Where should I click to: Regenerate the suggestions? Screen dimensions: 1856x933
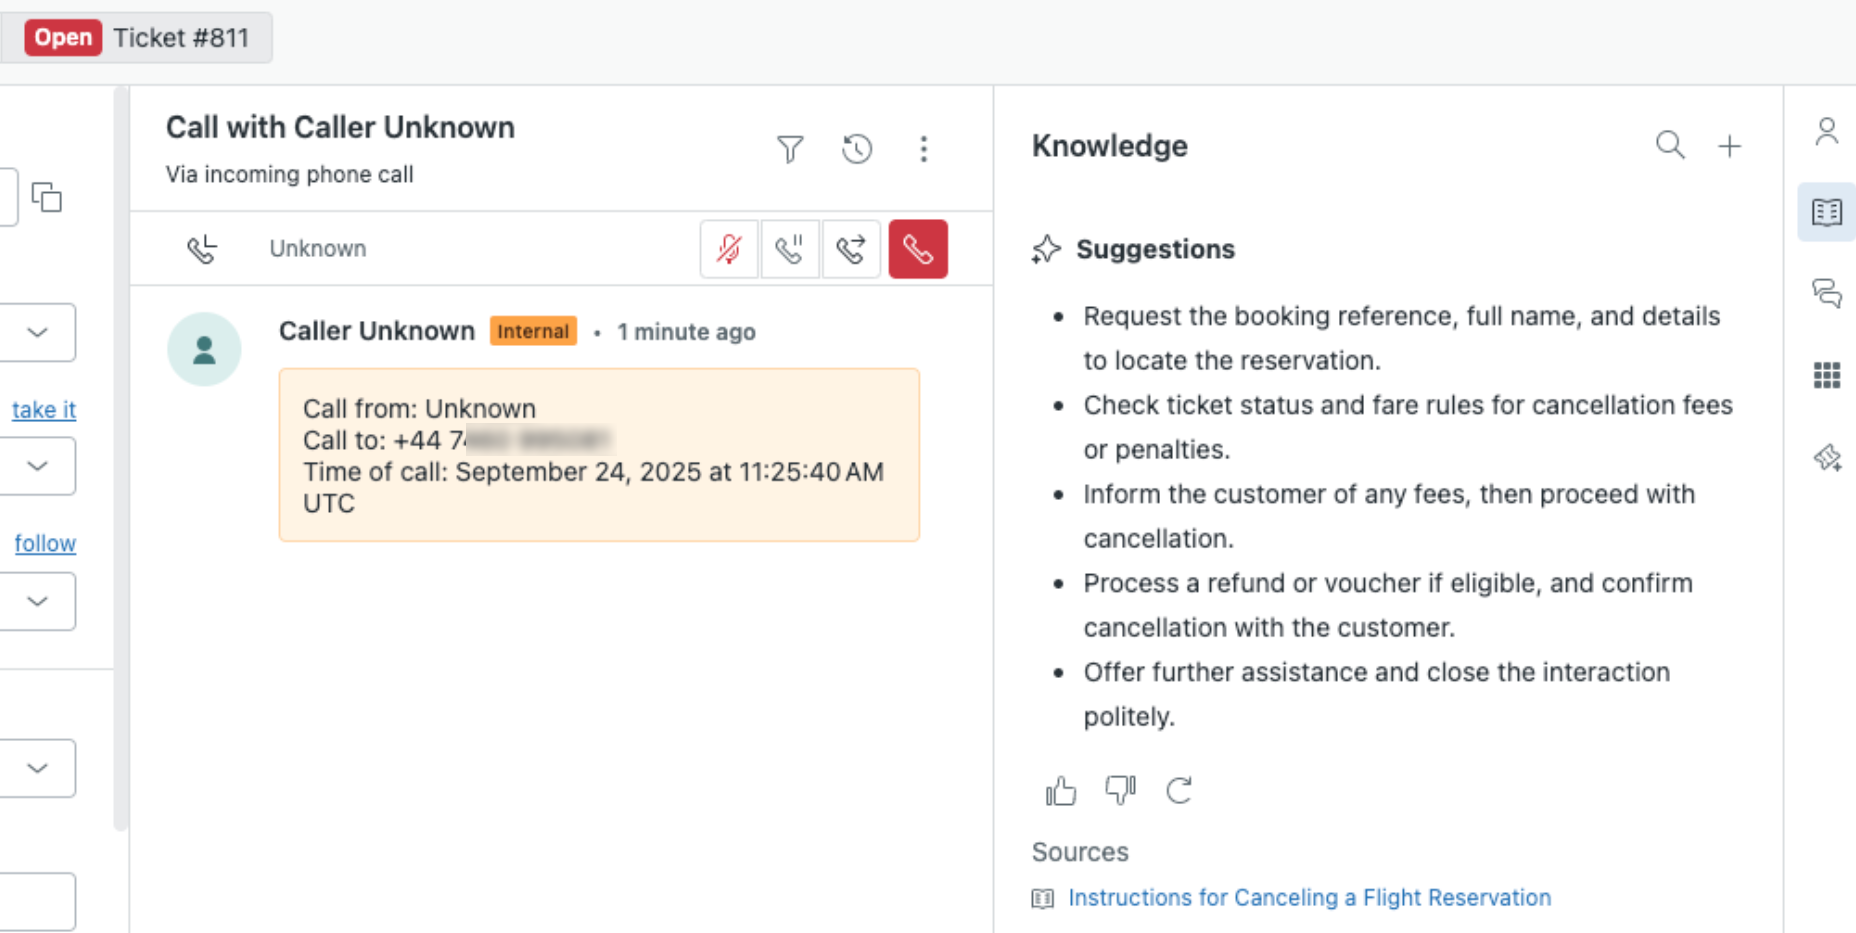[1179, 791]
